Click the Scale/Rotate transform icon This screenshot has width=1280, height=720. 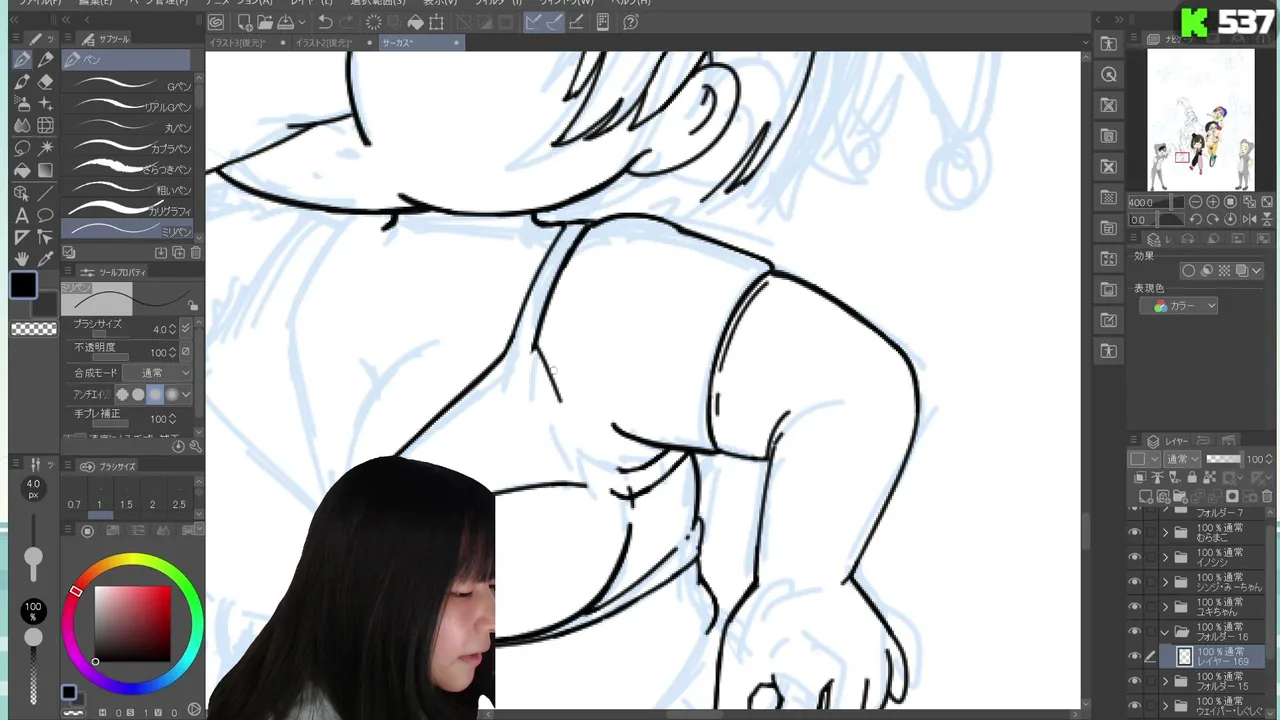pyautogui.click(x=436, y=22)
